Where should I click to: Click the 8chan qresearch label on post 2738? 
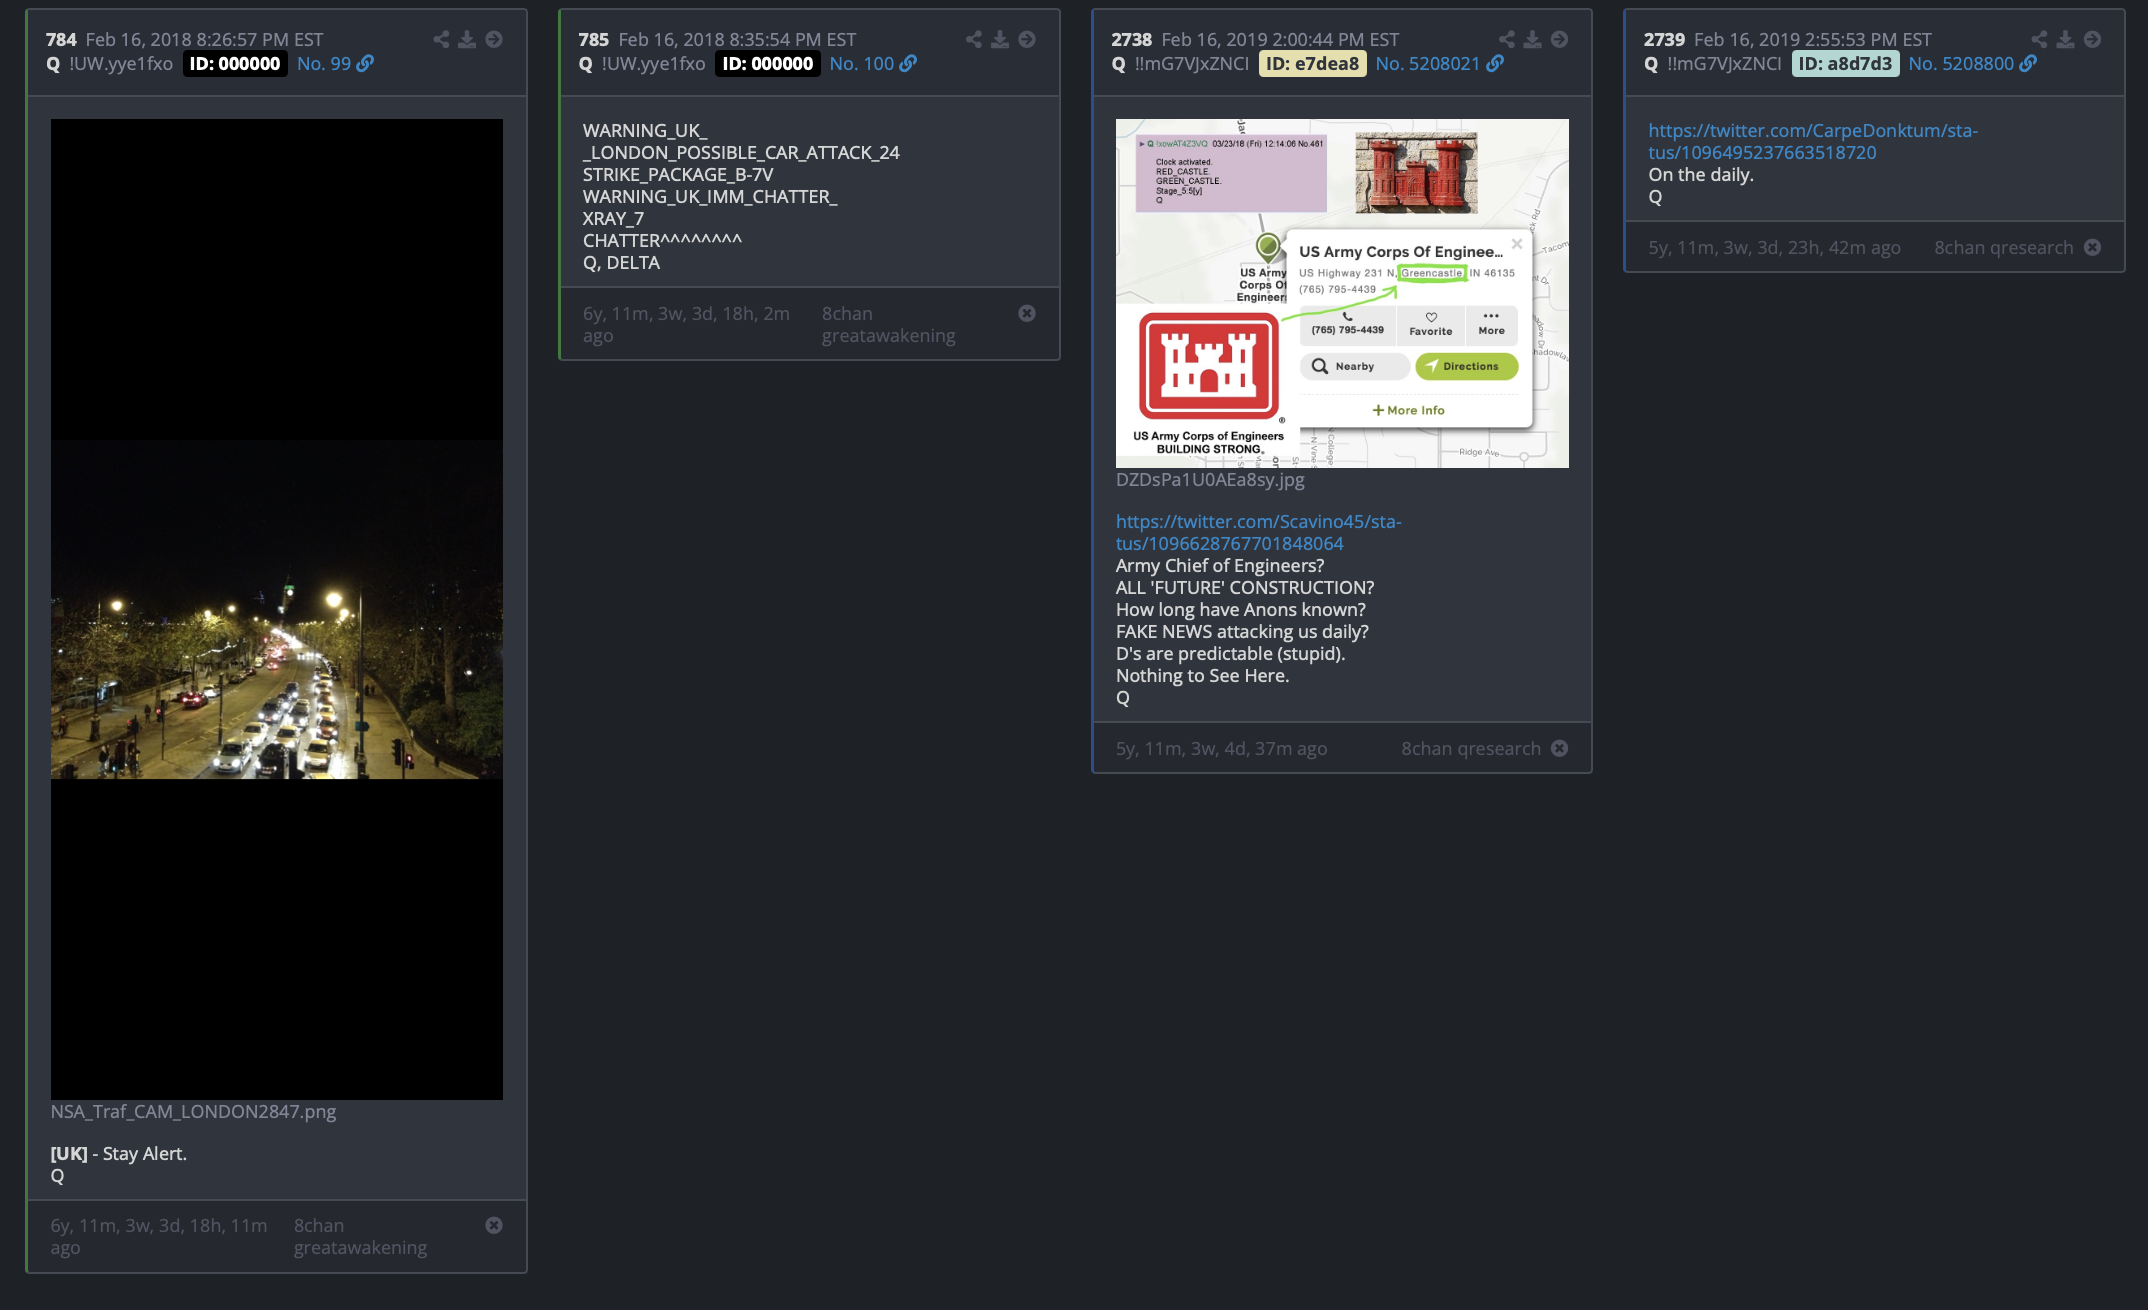tap(1471, 748)
